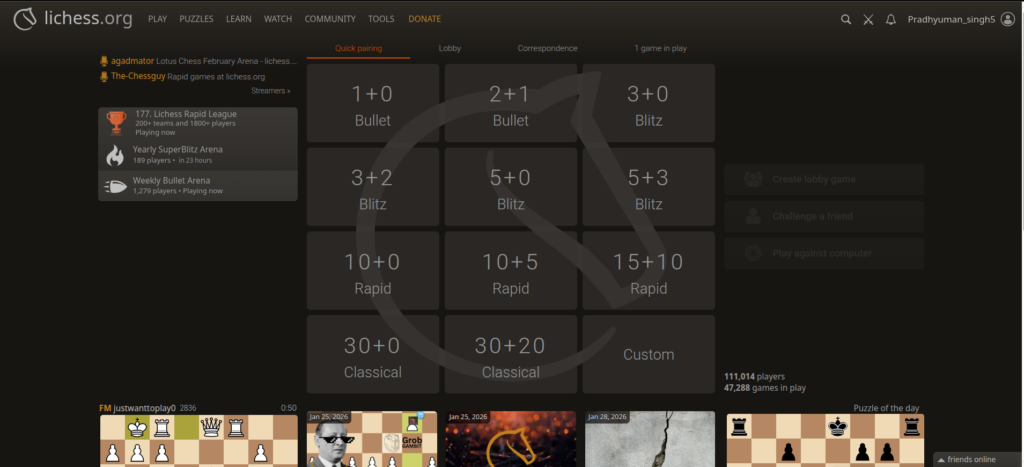This screenshot has width=1024, height=467.
Task: Switch to the Correspondence tab
Action: [x=547, y=48]
